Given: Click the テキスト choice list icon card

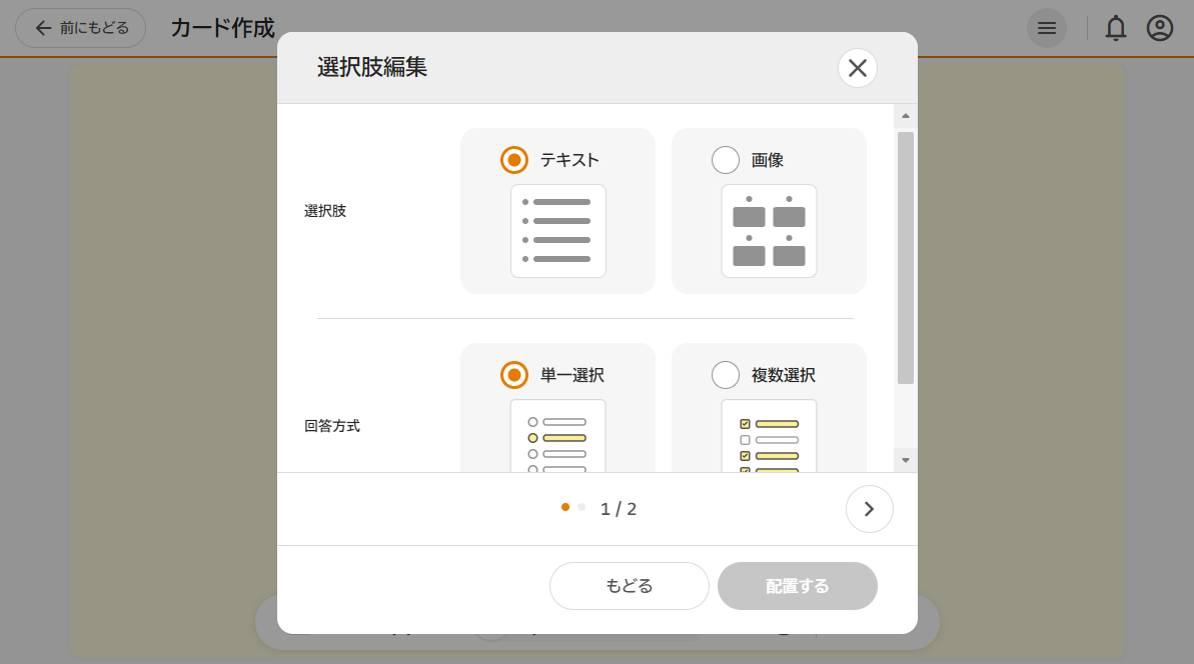Looking at the screenshot, I should [557, 231].
